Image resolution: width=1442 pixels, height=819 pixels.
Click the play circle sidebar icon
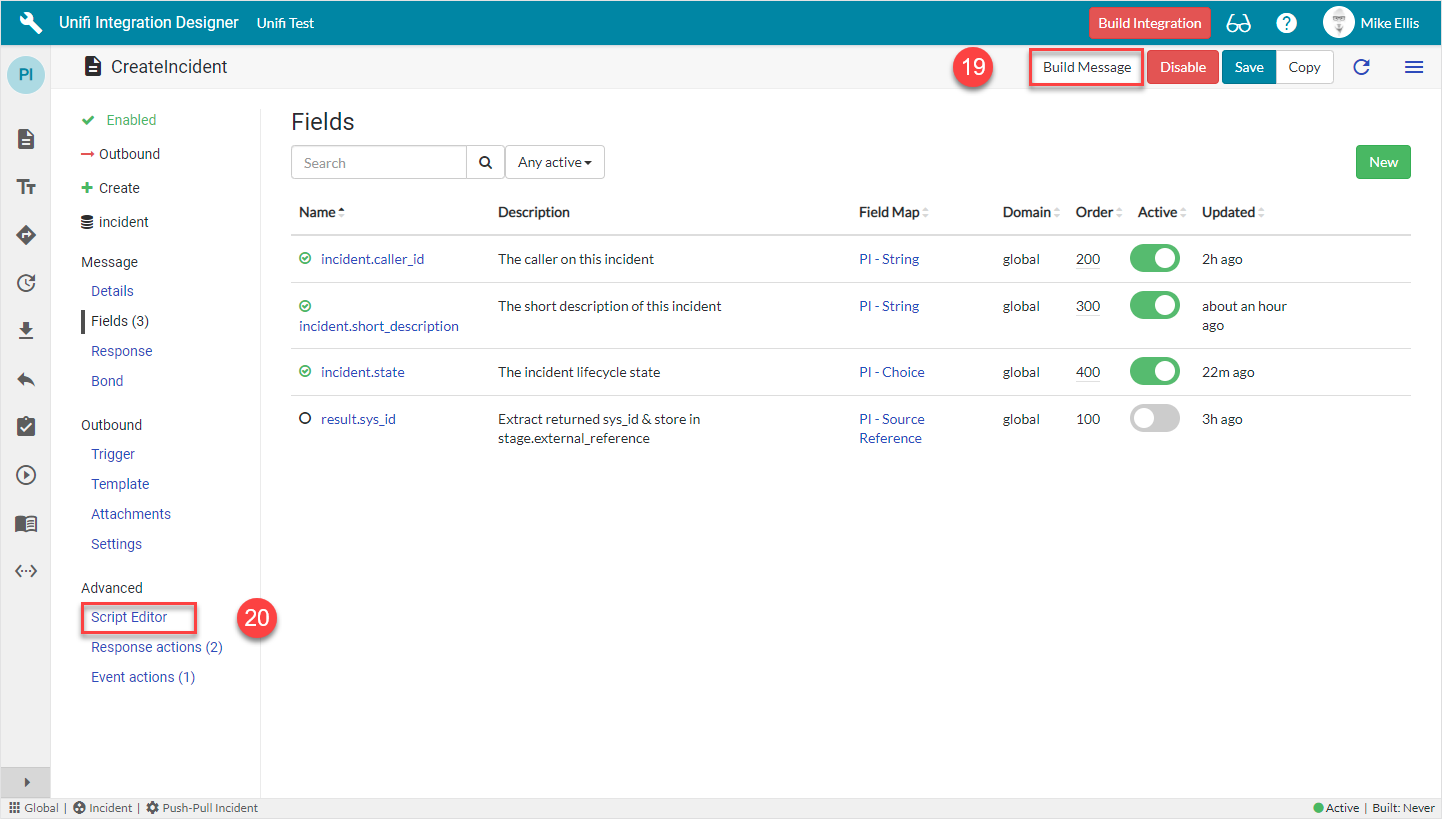26,475
